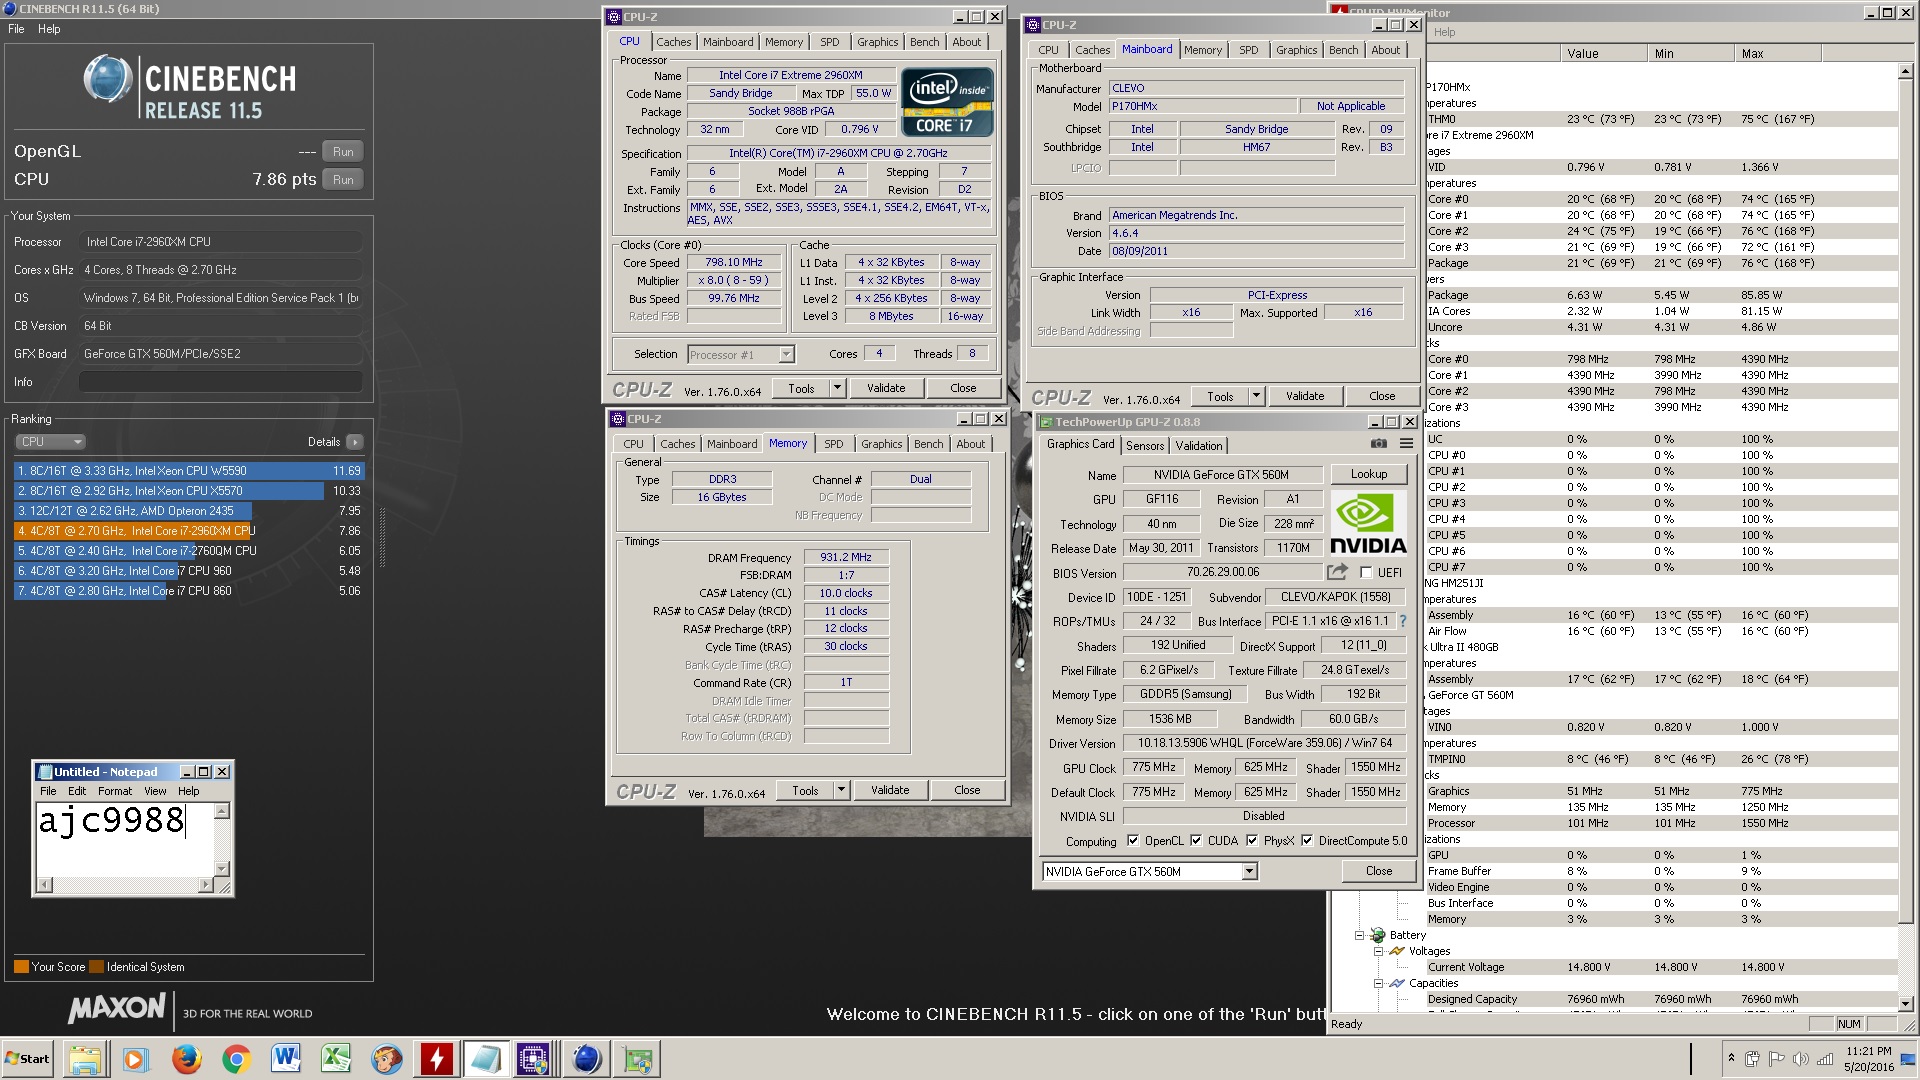The height and width of the screenshot is (1080, 1920).
Task: Click the Battery icon in HWMonitor tree
Action: (1378, 935)
